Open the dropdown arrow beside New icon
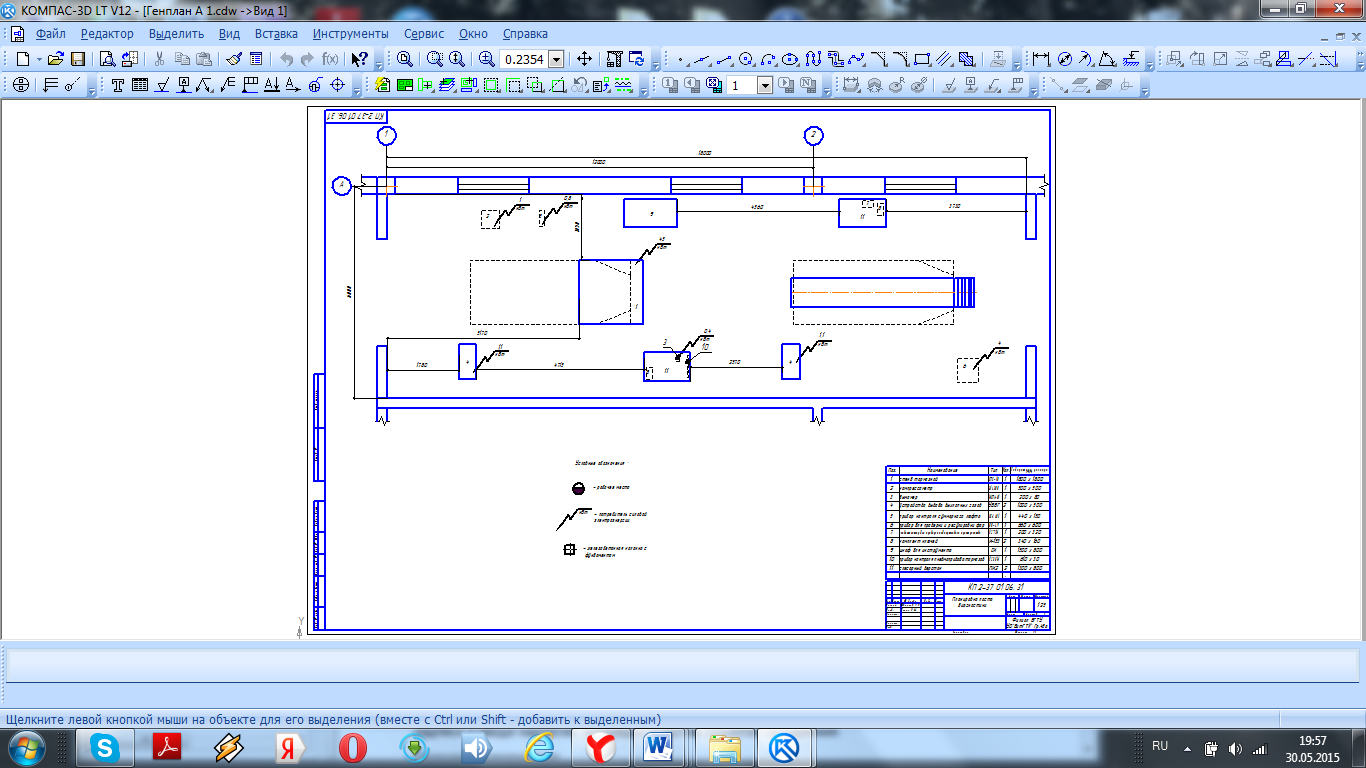 coord(39,59)
